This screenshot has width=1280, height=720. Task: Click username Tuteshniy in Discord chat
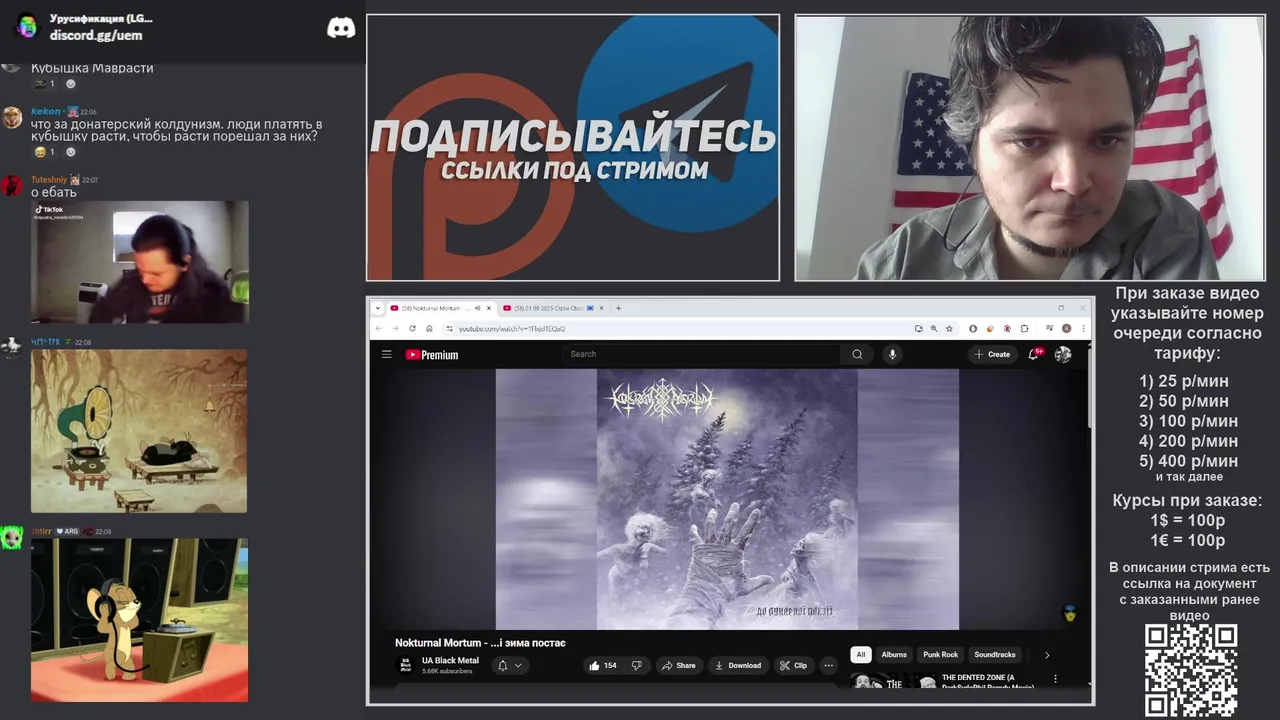(48, 180)
